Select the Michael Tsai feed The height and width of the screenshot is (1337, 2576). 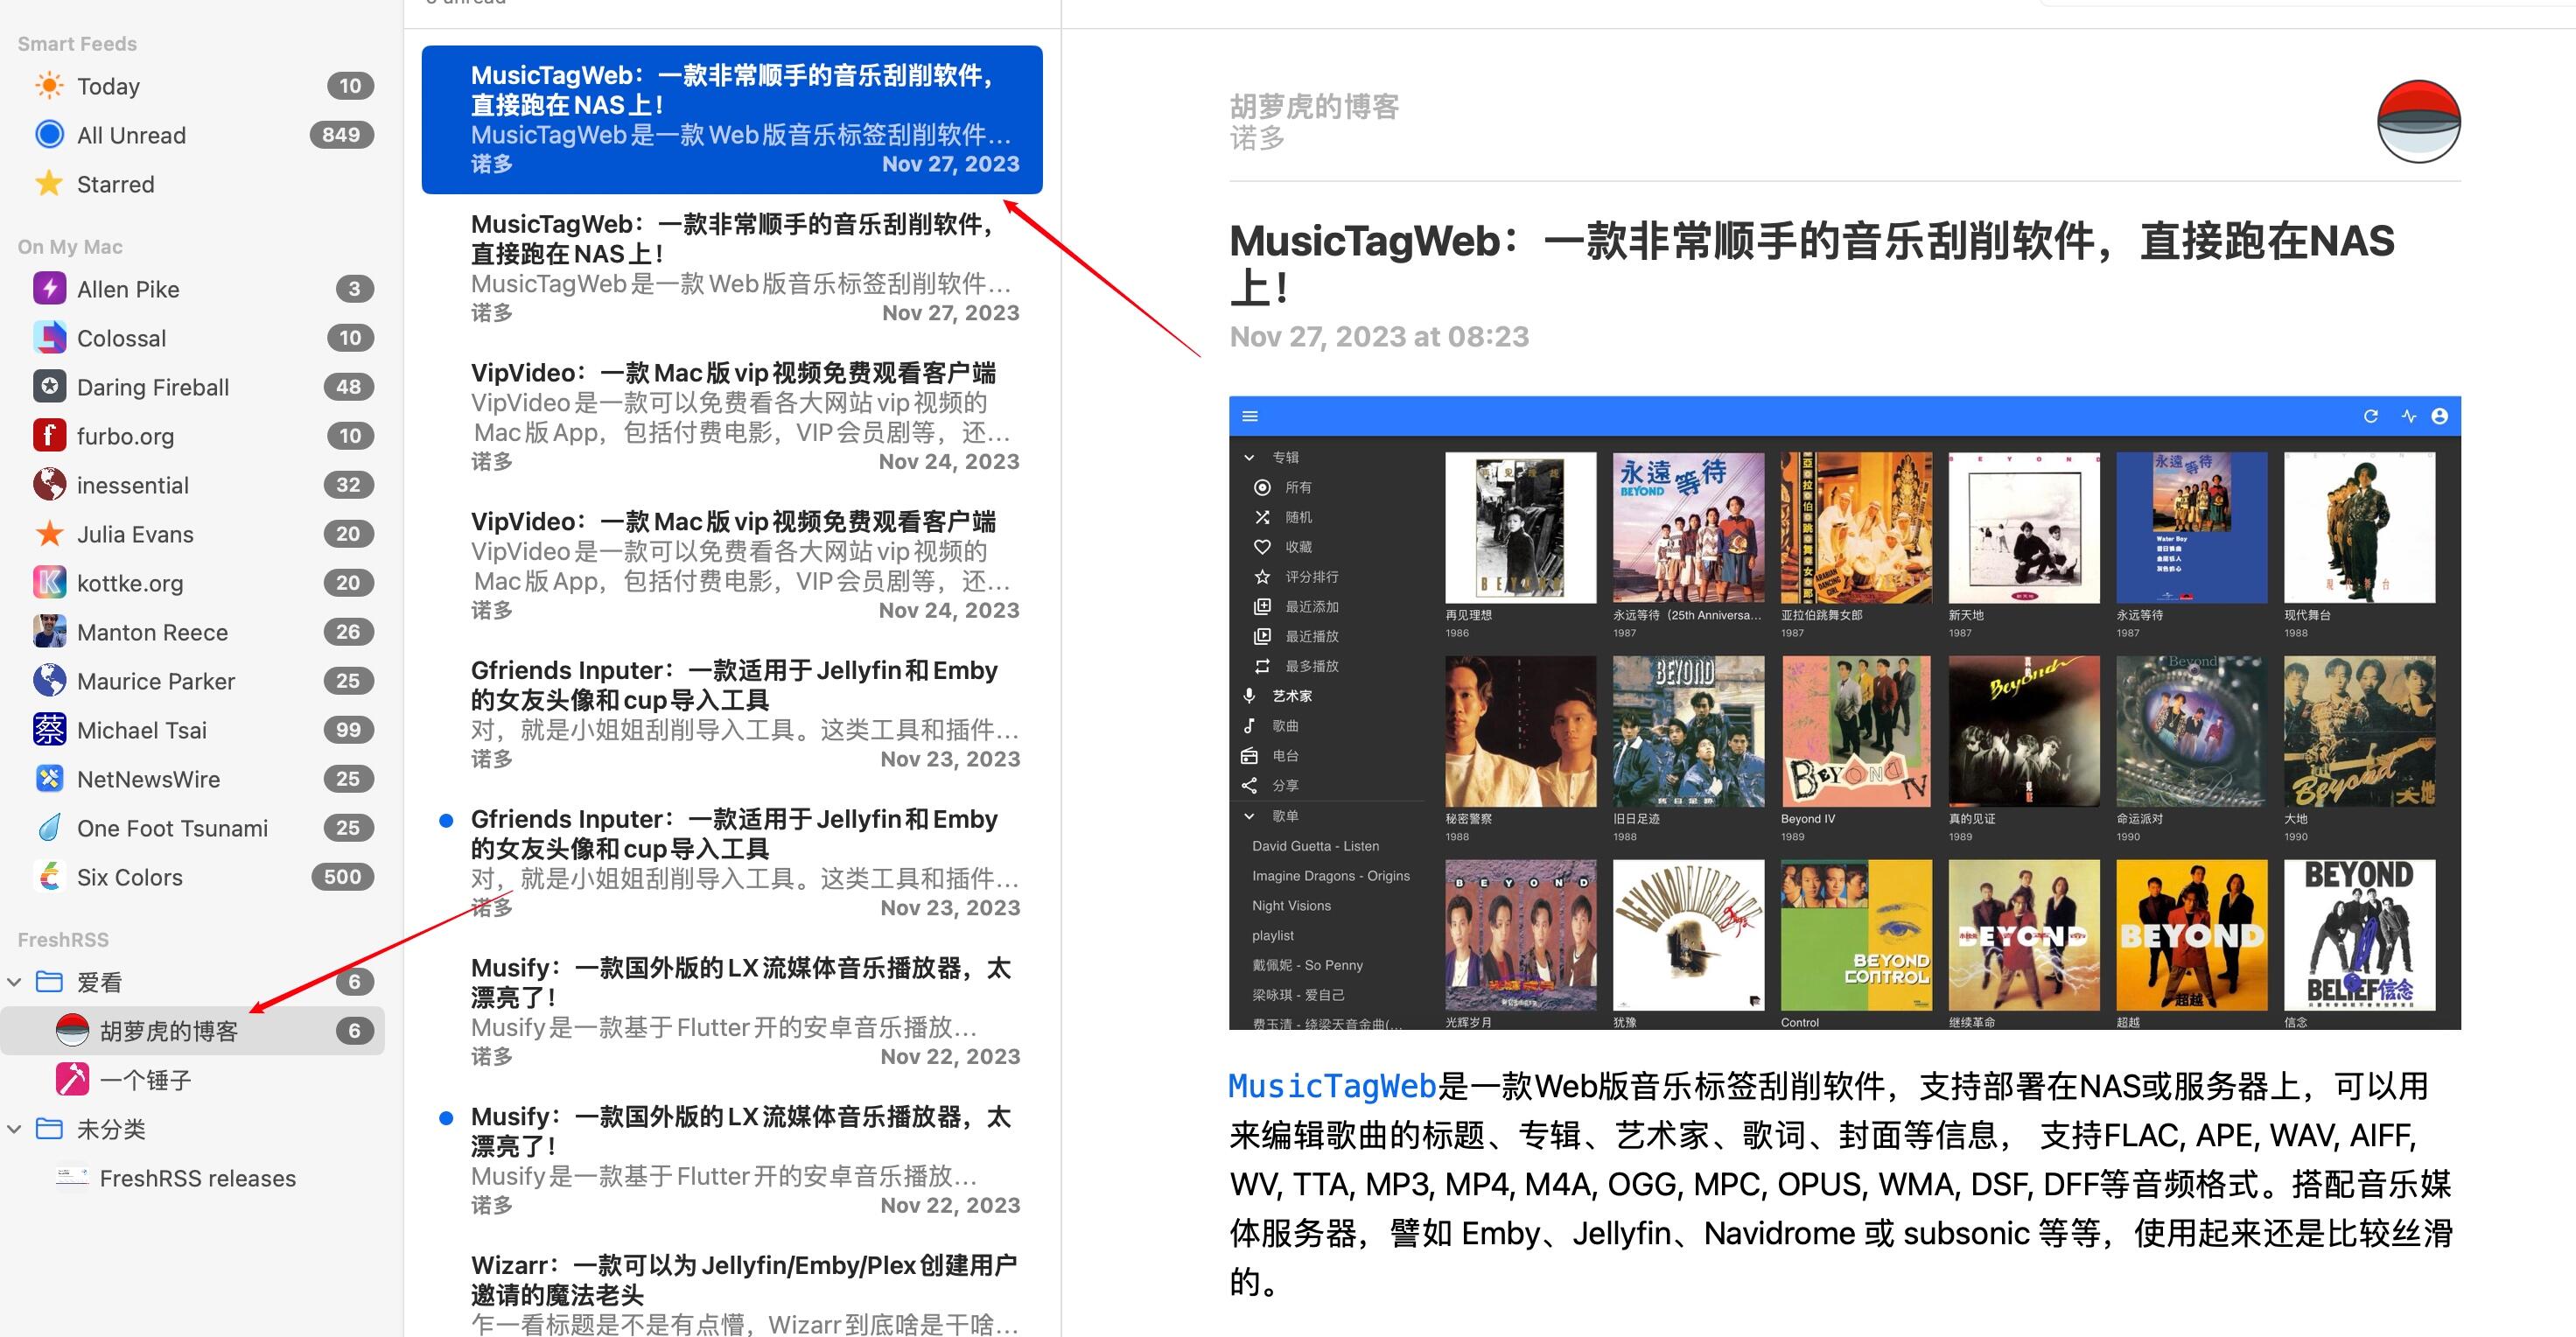click(x=141, y=730)
